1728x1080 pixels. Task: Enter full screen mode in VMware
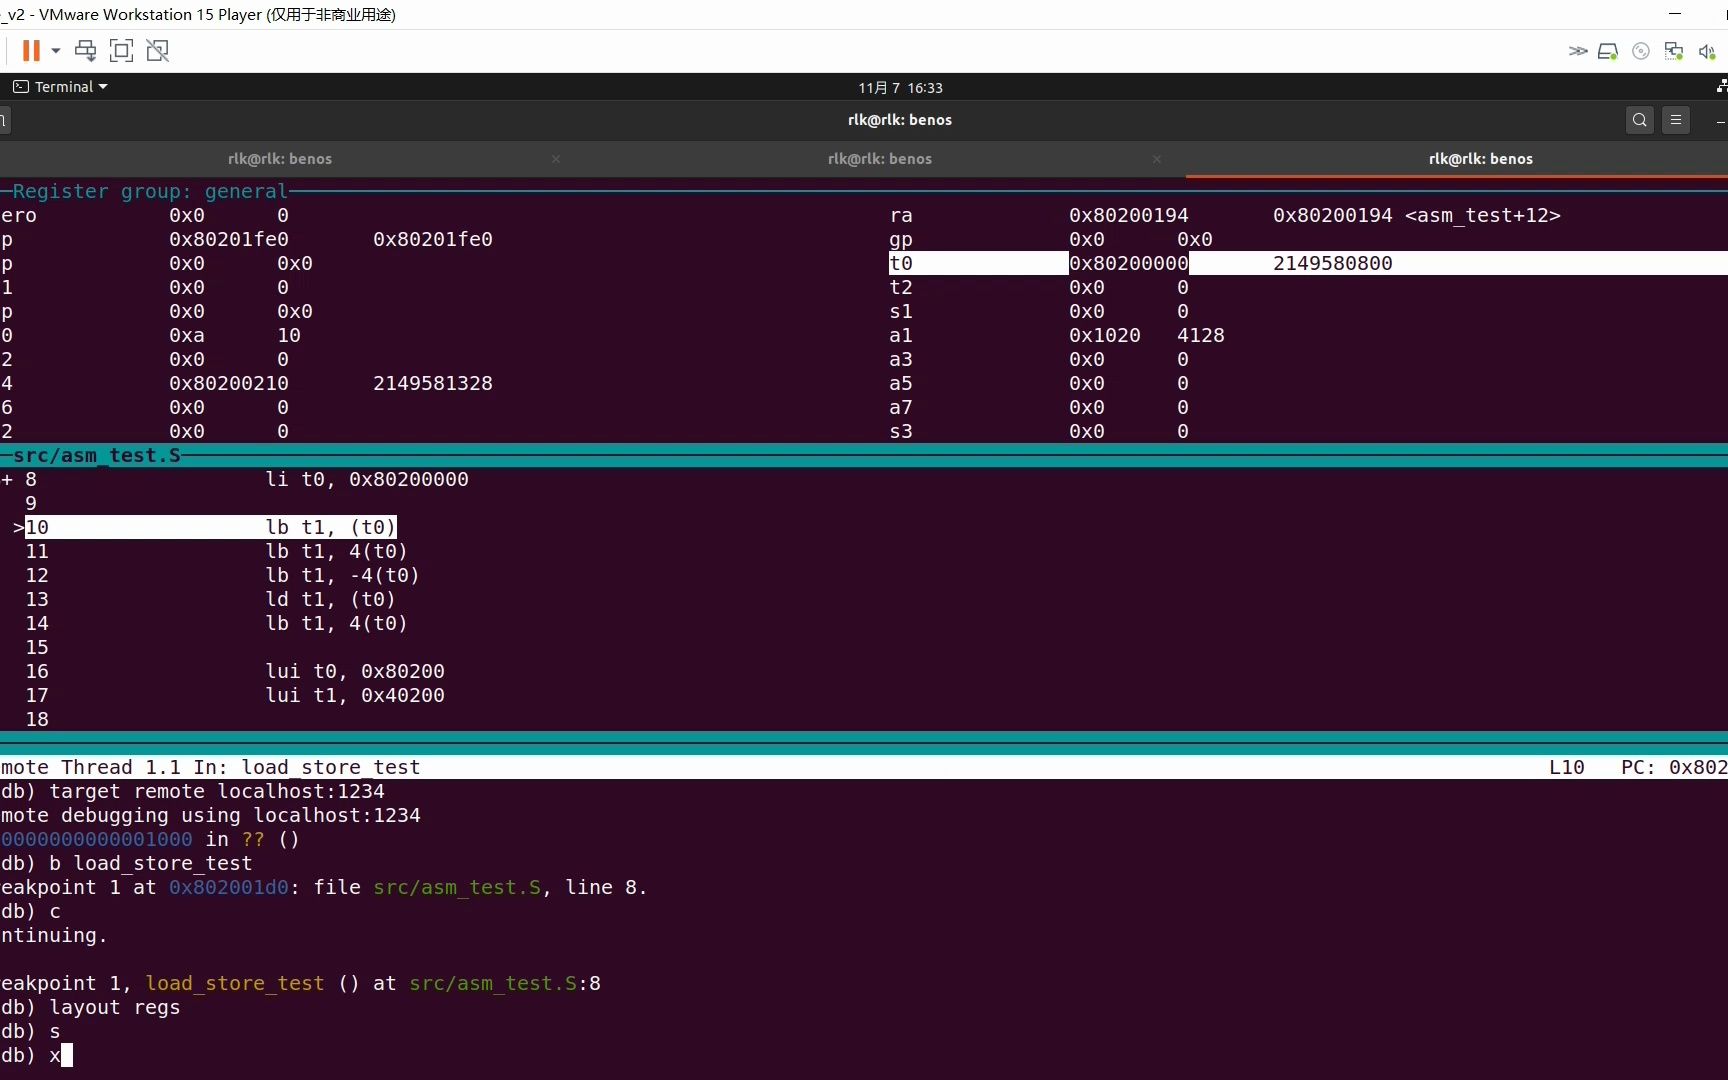[x=121, y=50]
